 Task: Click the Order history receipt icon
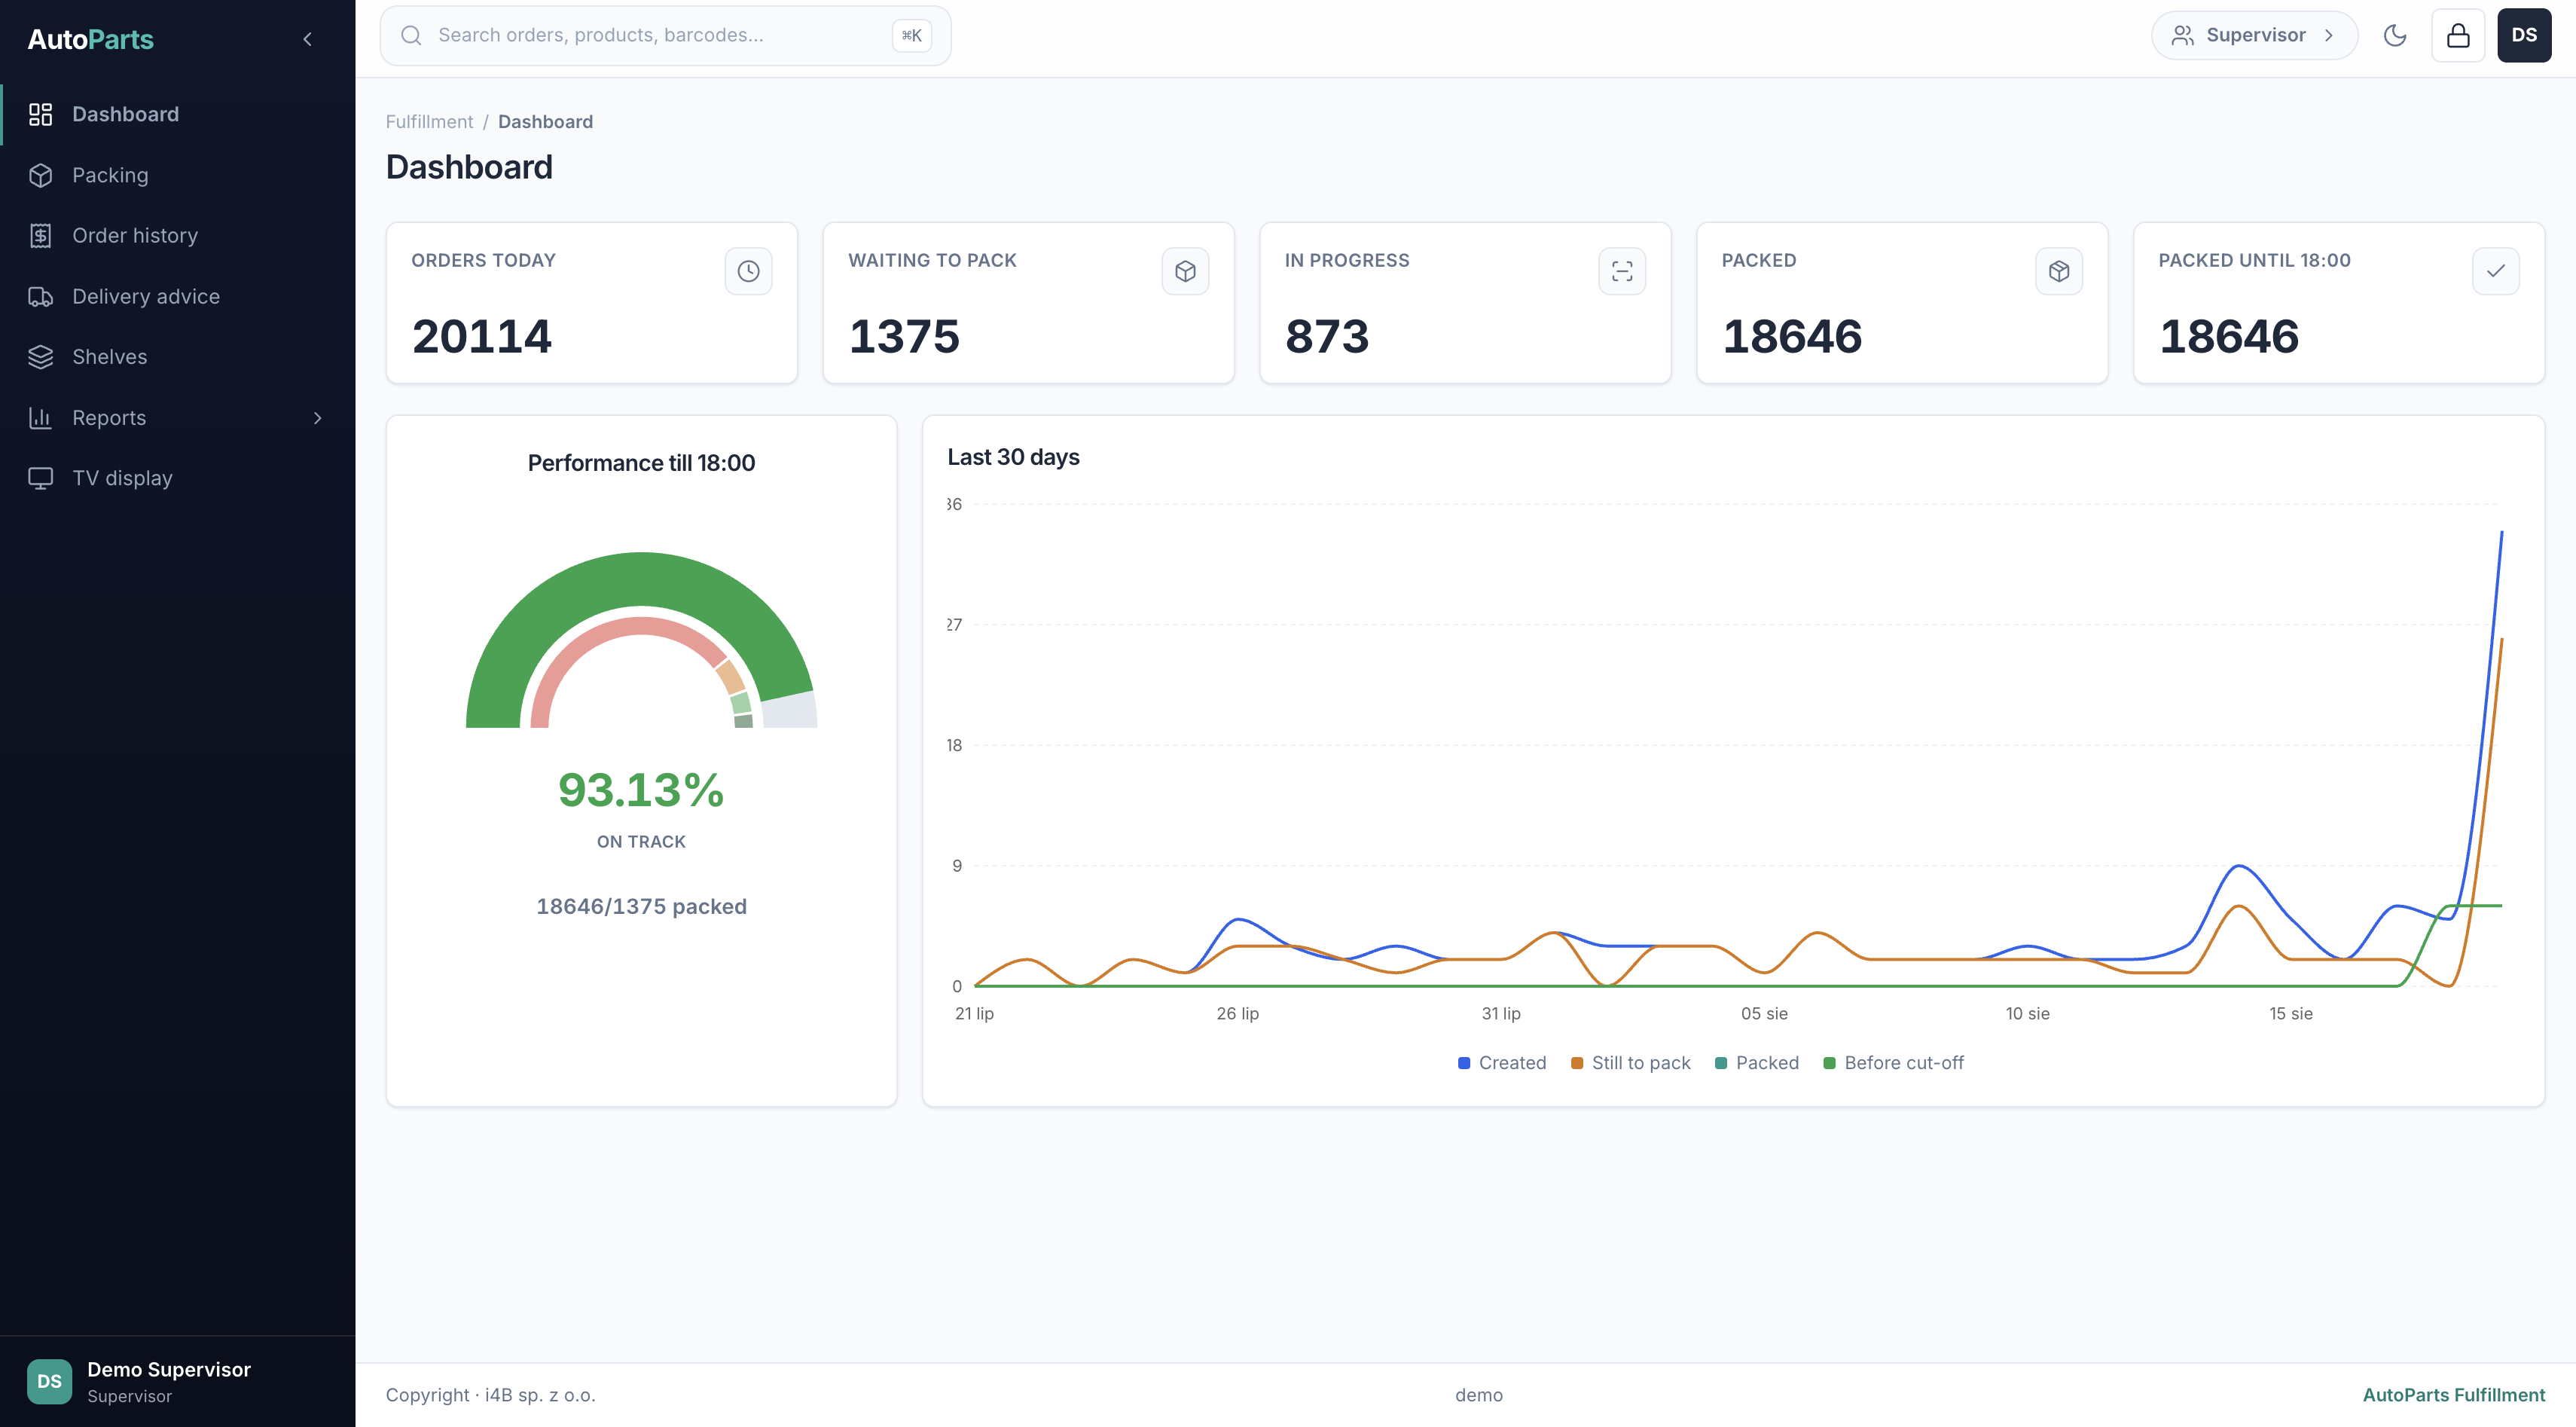click(x=40, y=236)
